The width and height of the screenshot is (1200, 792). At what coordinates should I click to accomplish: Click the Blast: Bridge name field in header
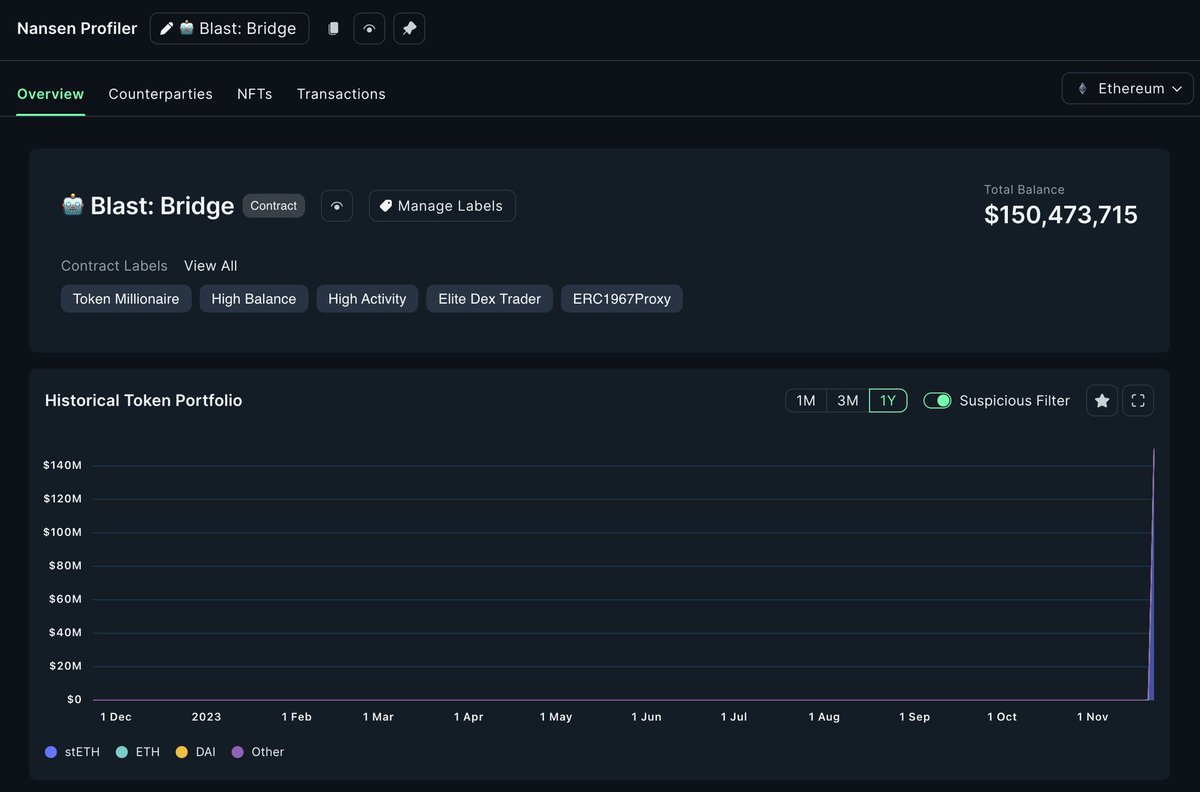coord(230,28)
